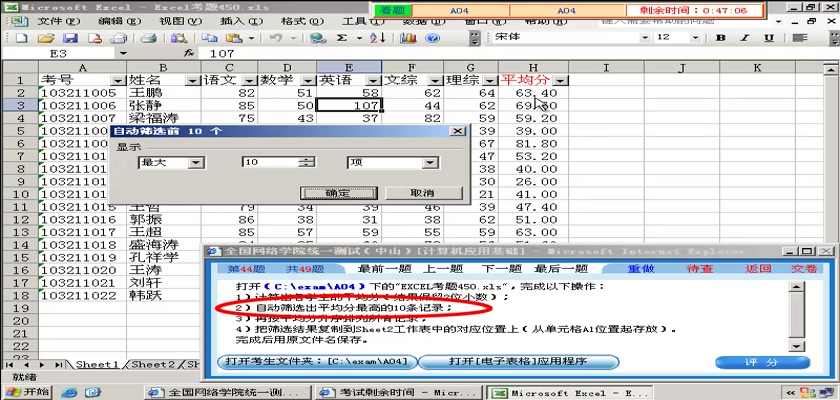Click the Copy toolbar icon

209,38
